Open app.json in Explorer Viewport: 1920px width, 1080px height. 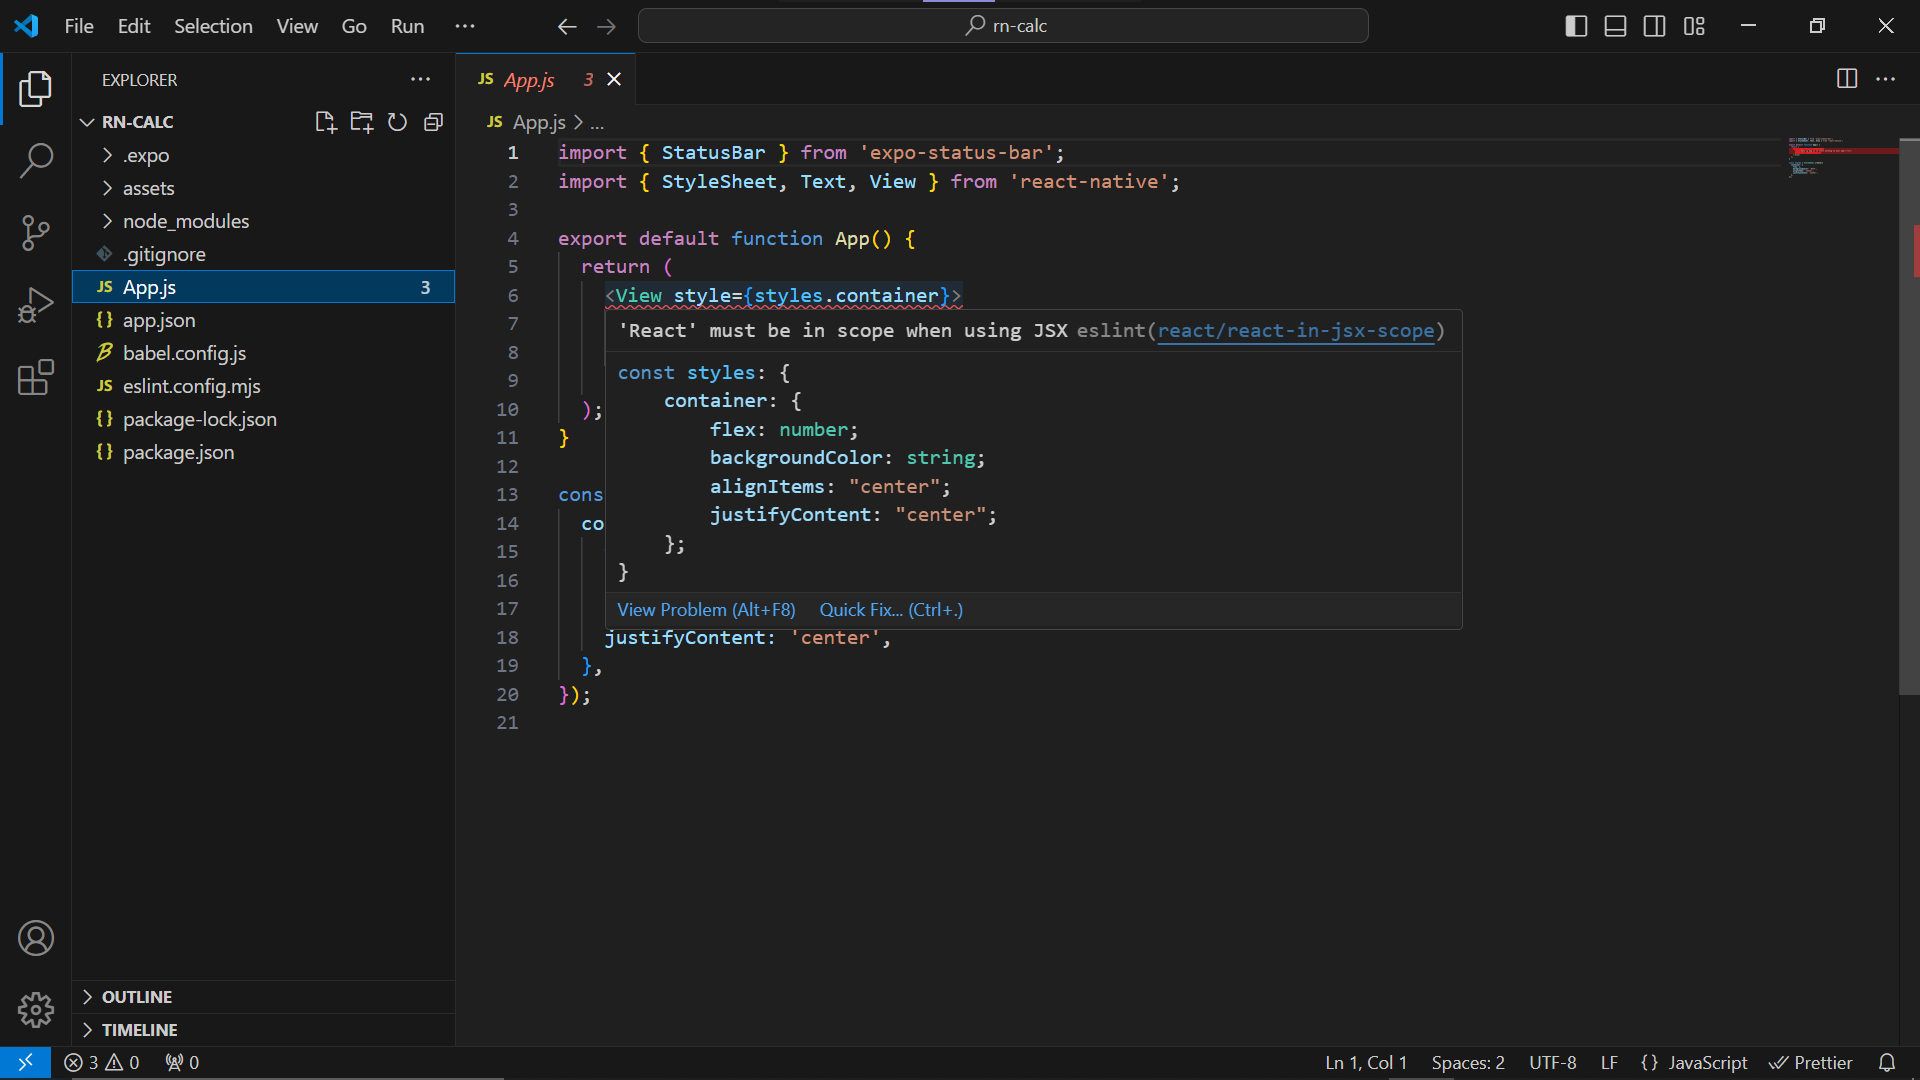tap(263, 320)
